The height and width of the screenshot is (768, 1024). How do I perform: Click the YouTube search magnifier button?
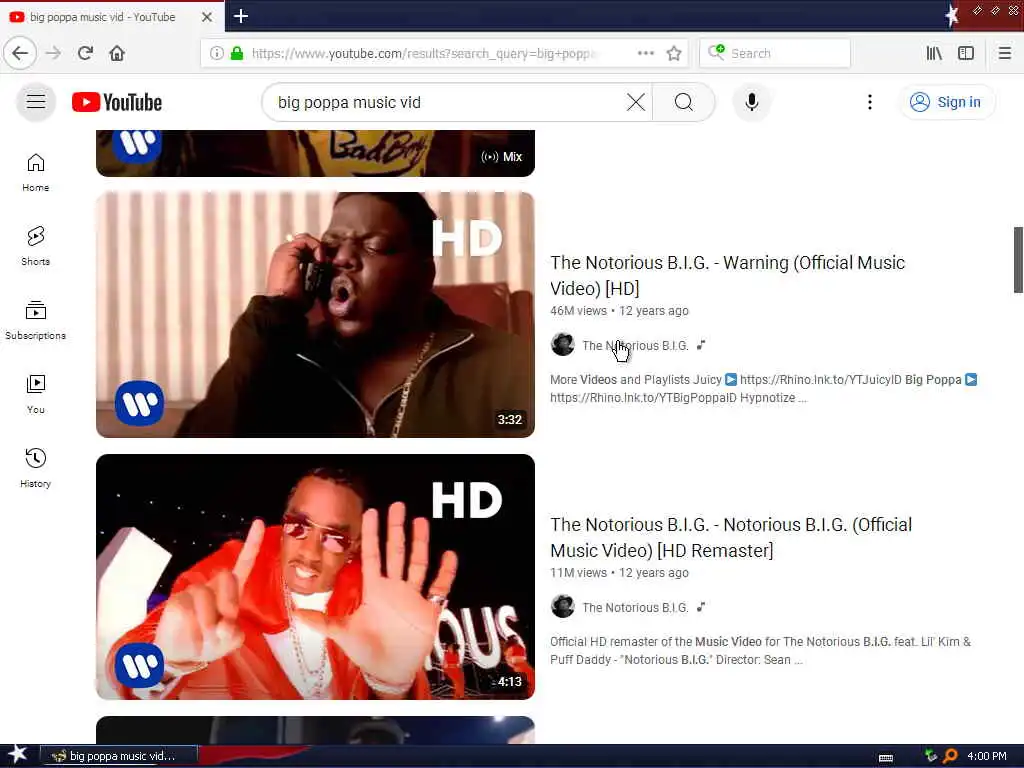[x=684, y=102]
